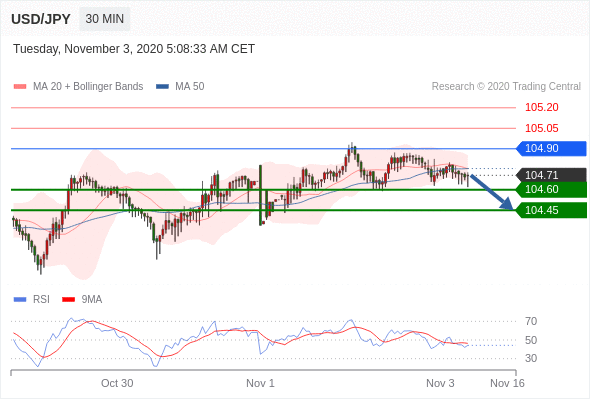This screenshot has width=590, height=400.
Task: Click the blue downward forecast arrow
Action: (492, 192)
